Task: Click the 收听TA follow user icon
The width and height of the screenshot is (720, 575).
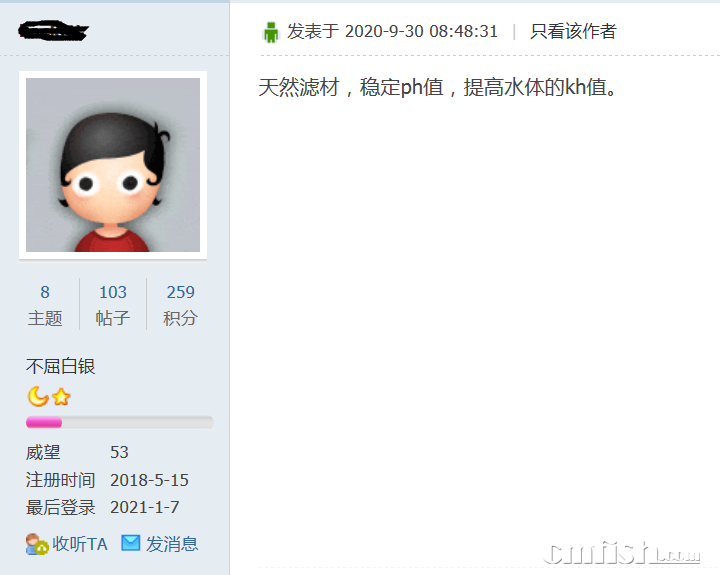Action: click(x=37, y=544)
